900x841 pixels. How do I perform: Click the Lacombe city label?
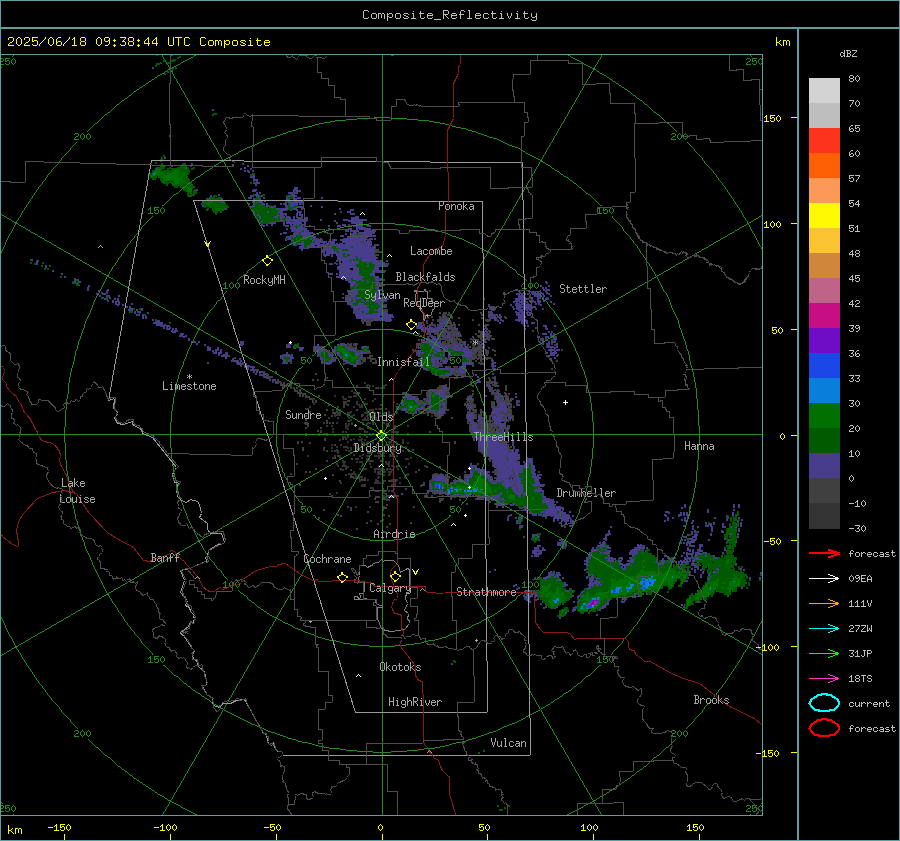tap(431, 251)
